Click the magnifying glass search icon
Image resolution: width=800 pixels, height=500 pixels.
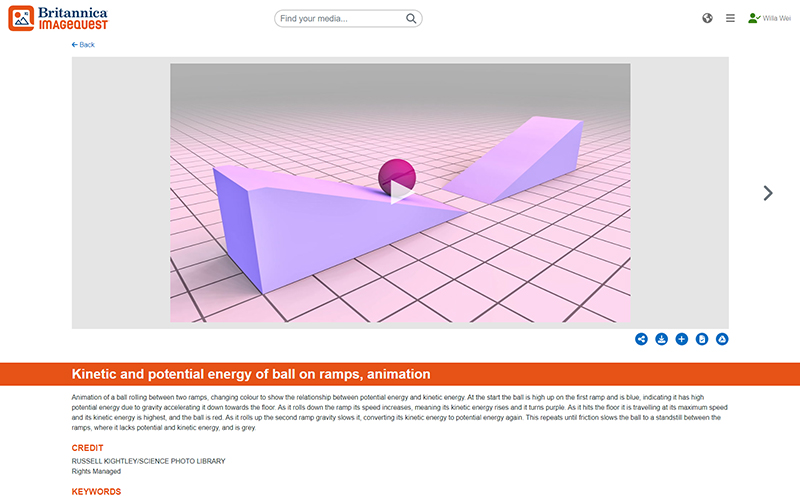pos(411,18)
